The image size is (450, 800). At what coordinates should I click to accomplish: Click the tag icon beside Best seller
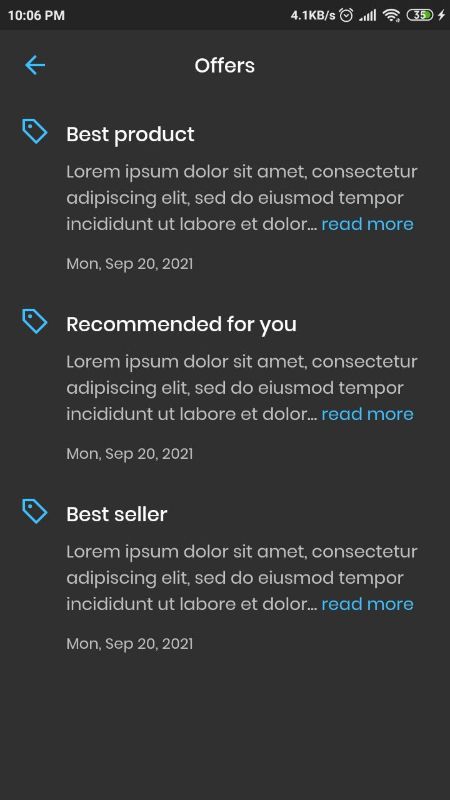(x=35, y=511)
